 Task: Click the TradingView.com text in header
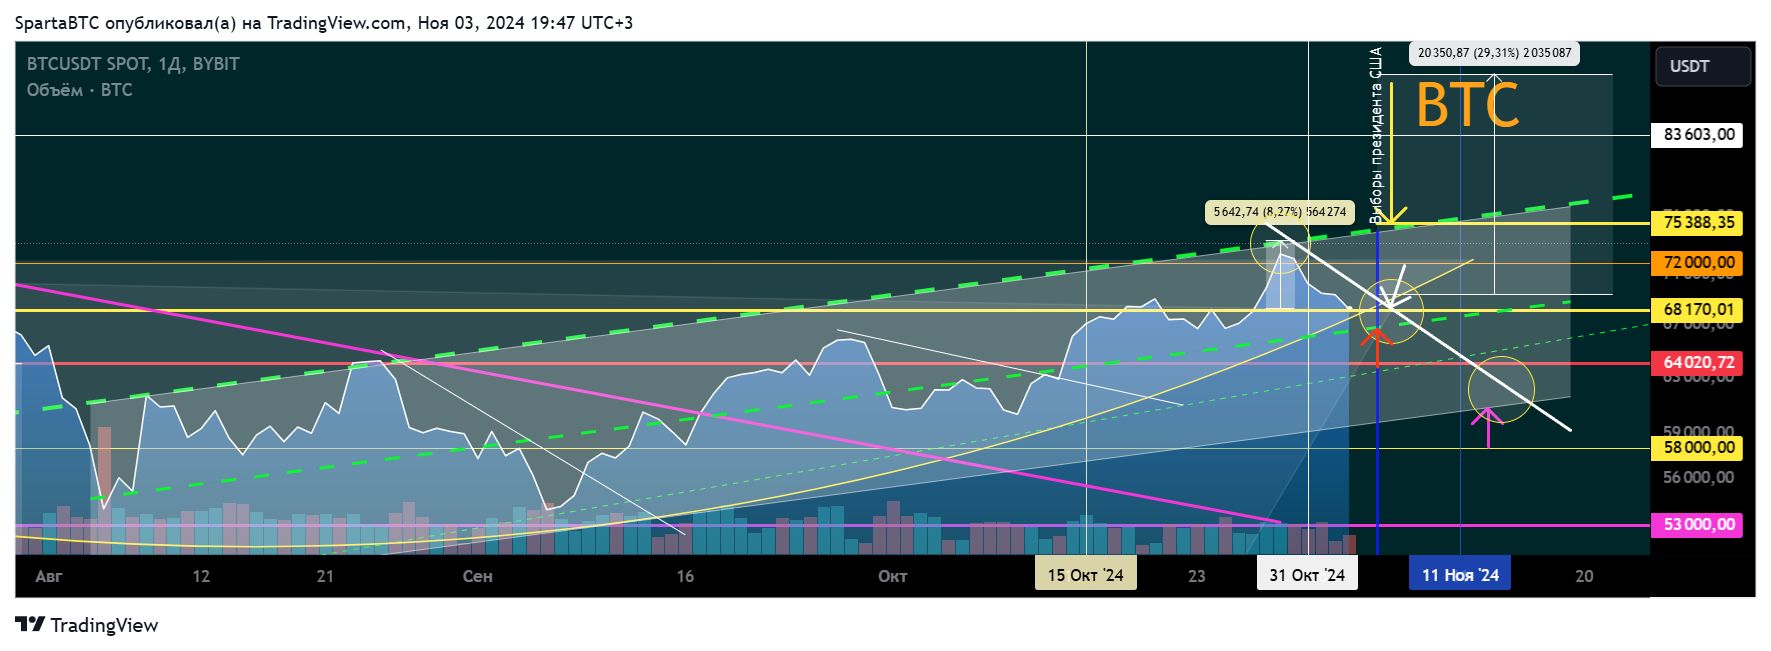tap(336, 22)
